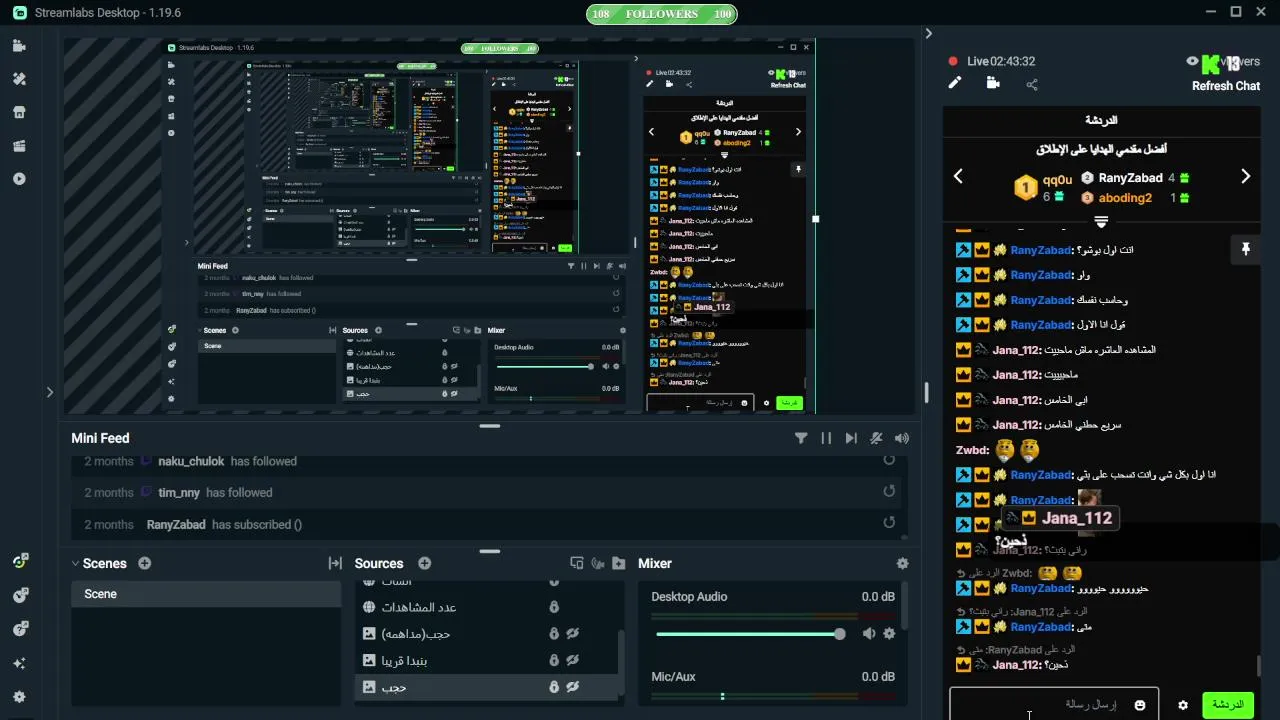Screen dimensions: 1280x720
Task: Switch to the الدردشة chat tab header
Action: point(1101,120)
